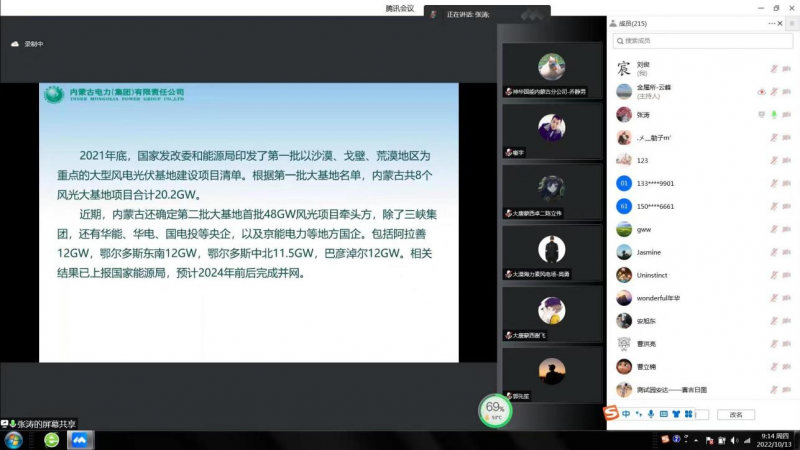Click the video tile with the purple-cap avatar
This screenshot has height=450, width=800.
pyautogui.click(x=552, y=313)
